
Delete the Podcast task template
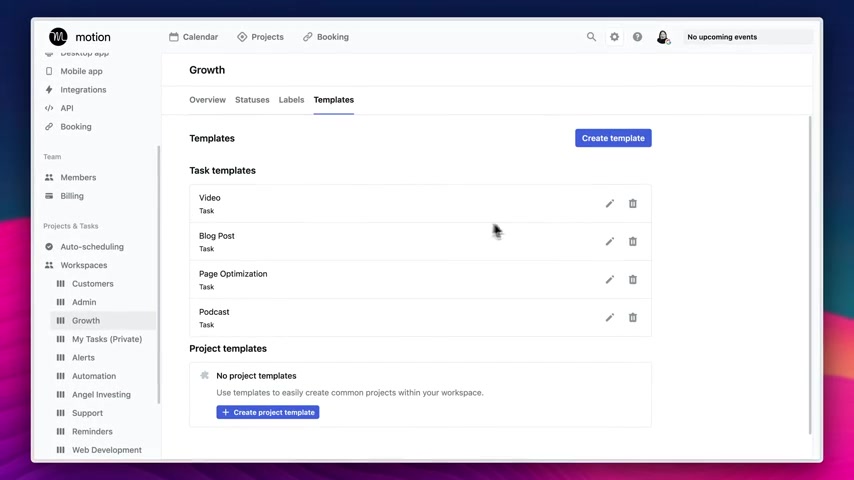coord(632,317)
